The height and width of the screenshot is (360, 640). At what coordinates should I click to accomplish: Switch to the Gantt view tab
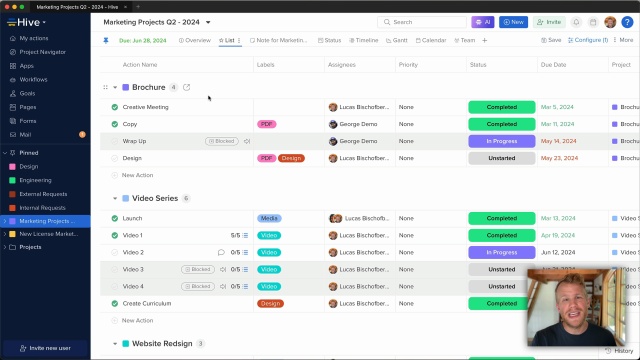(x=397, y=40)
